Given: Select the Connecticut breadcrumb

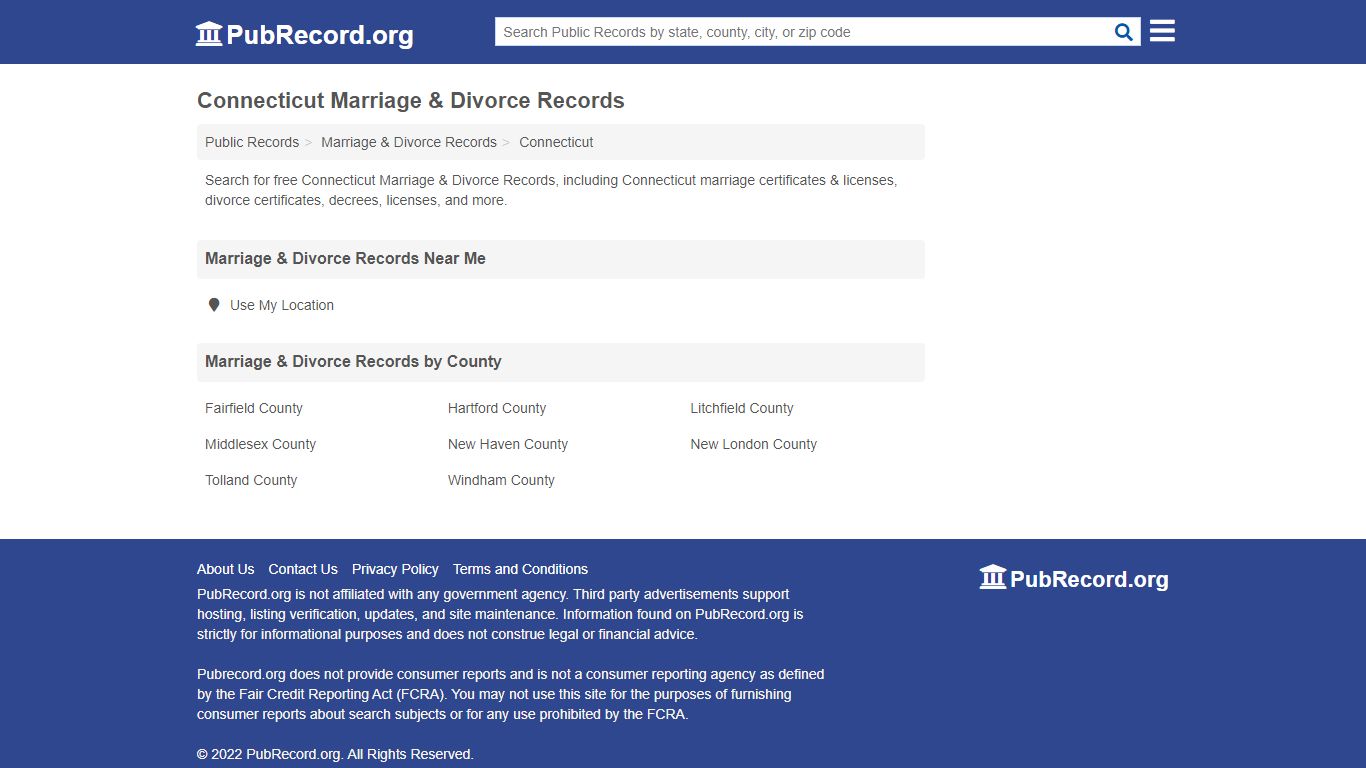Looking at the screenshot, I should click(x=556, y=142).
